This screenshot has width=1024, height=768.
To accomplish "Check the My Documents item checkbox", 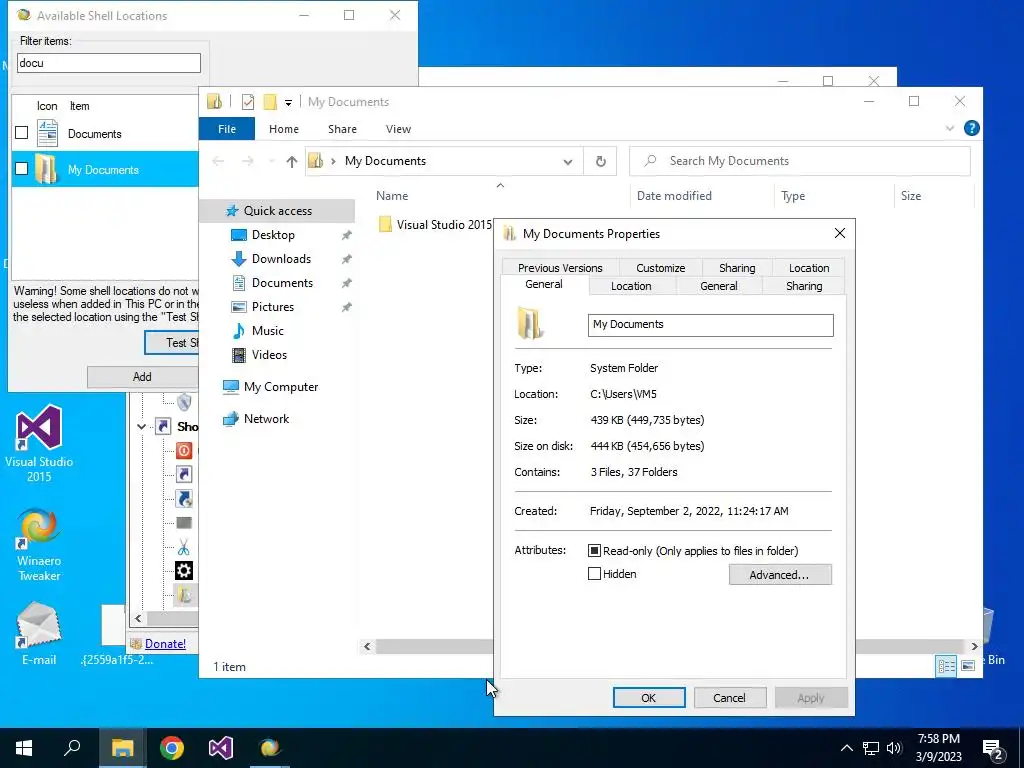I will 22,168.
